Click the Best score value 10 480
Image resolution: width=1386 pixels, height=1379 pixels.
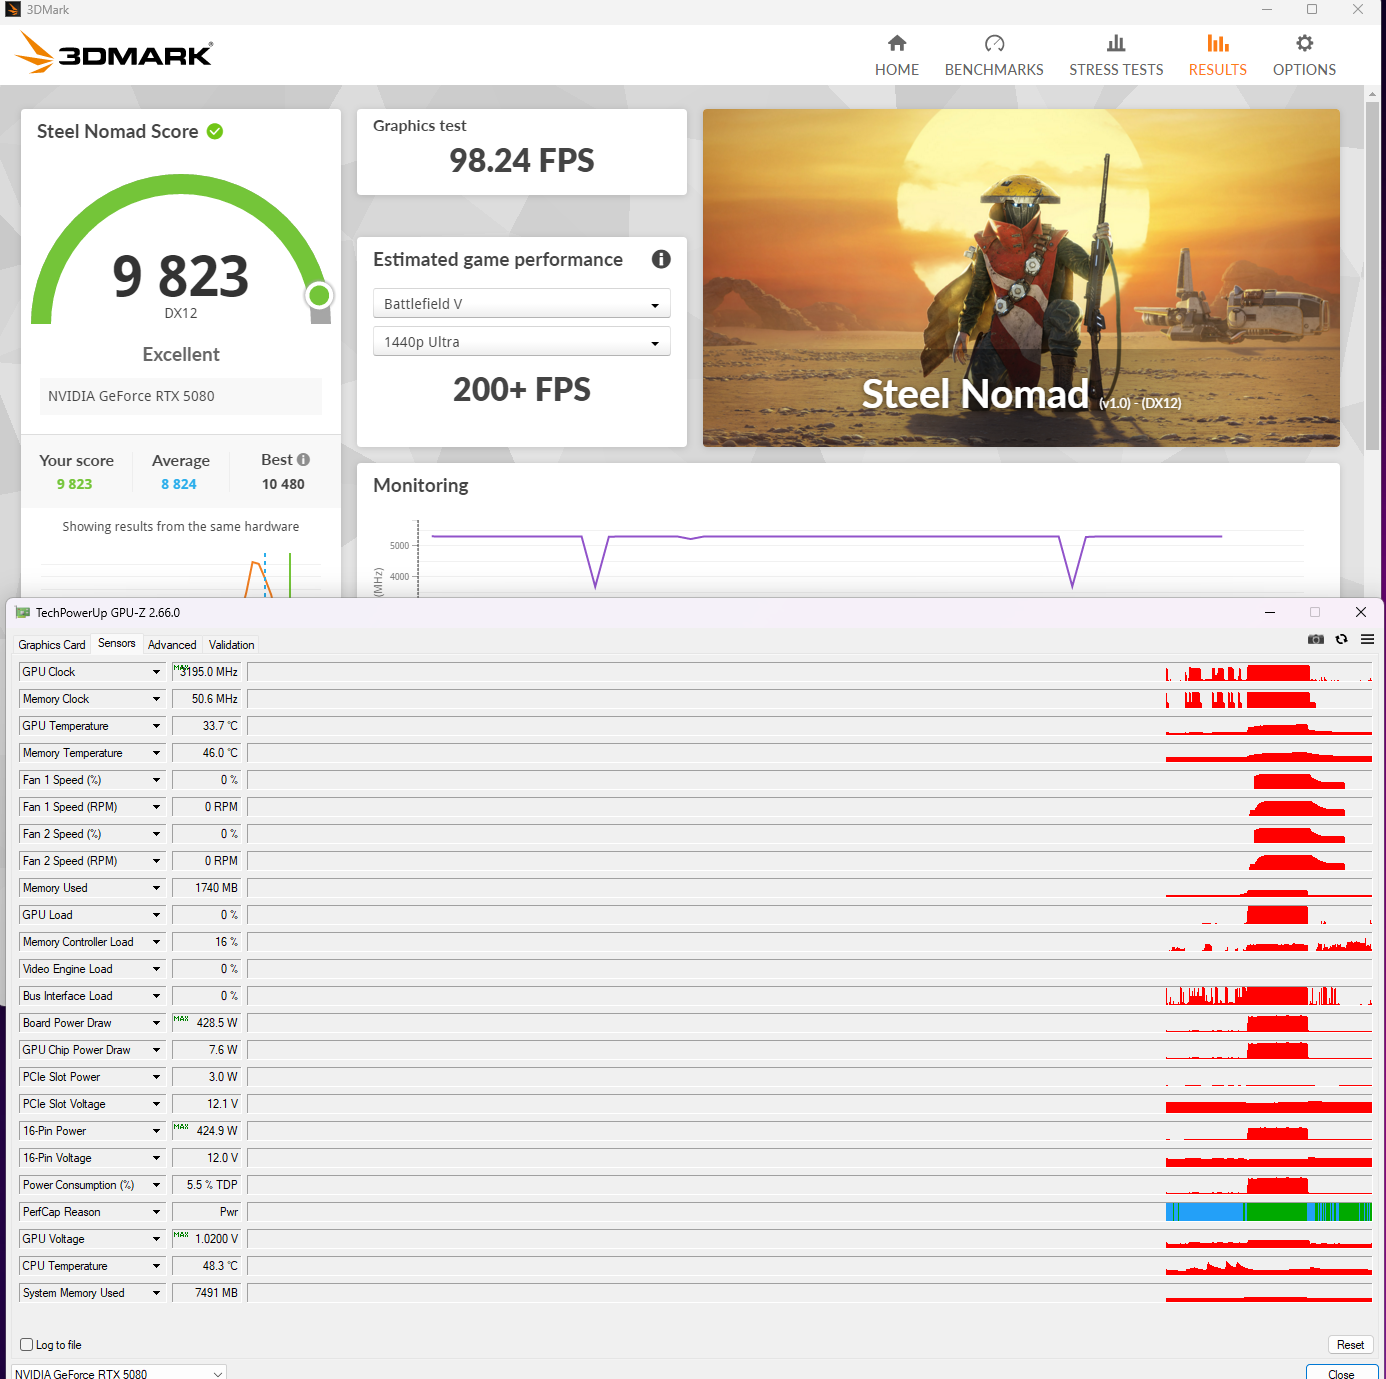tap(283, 484)
